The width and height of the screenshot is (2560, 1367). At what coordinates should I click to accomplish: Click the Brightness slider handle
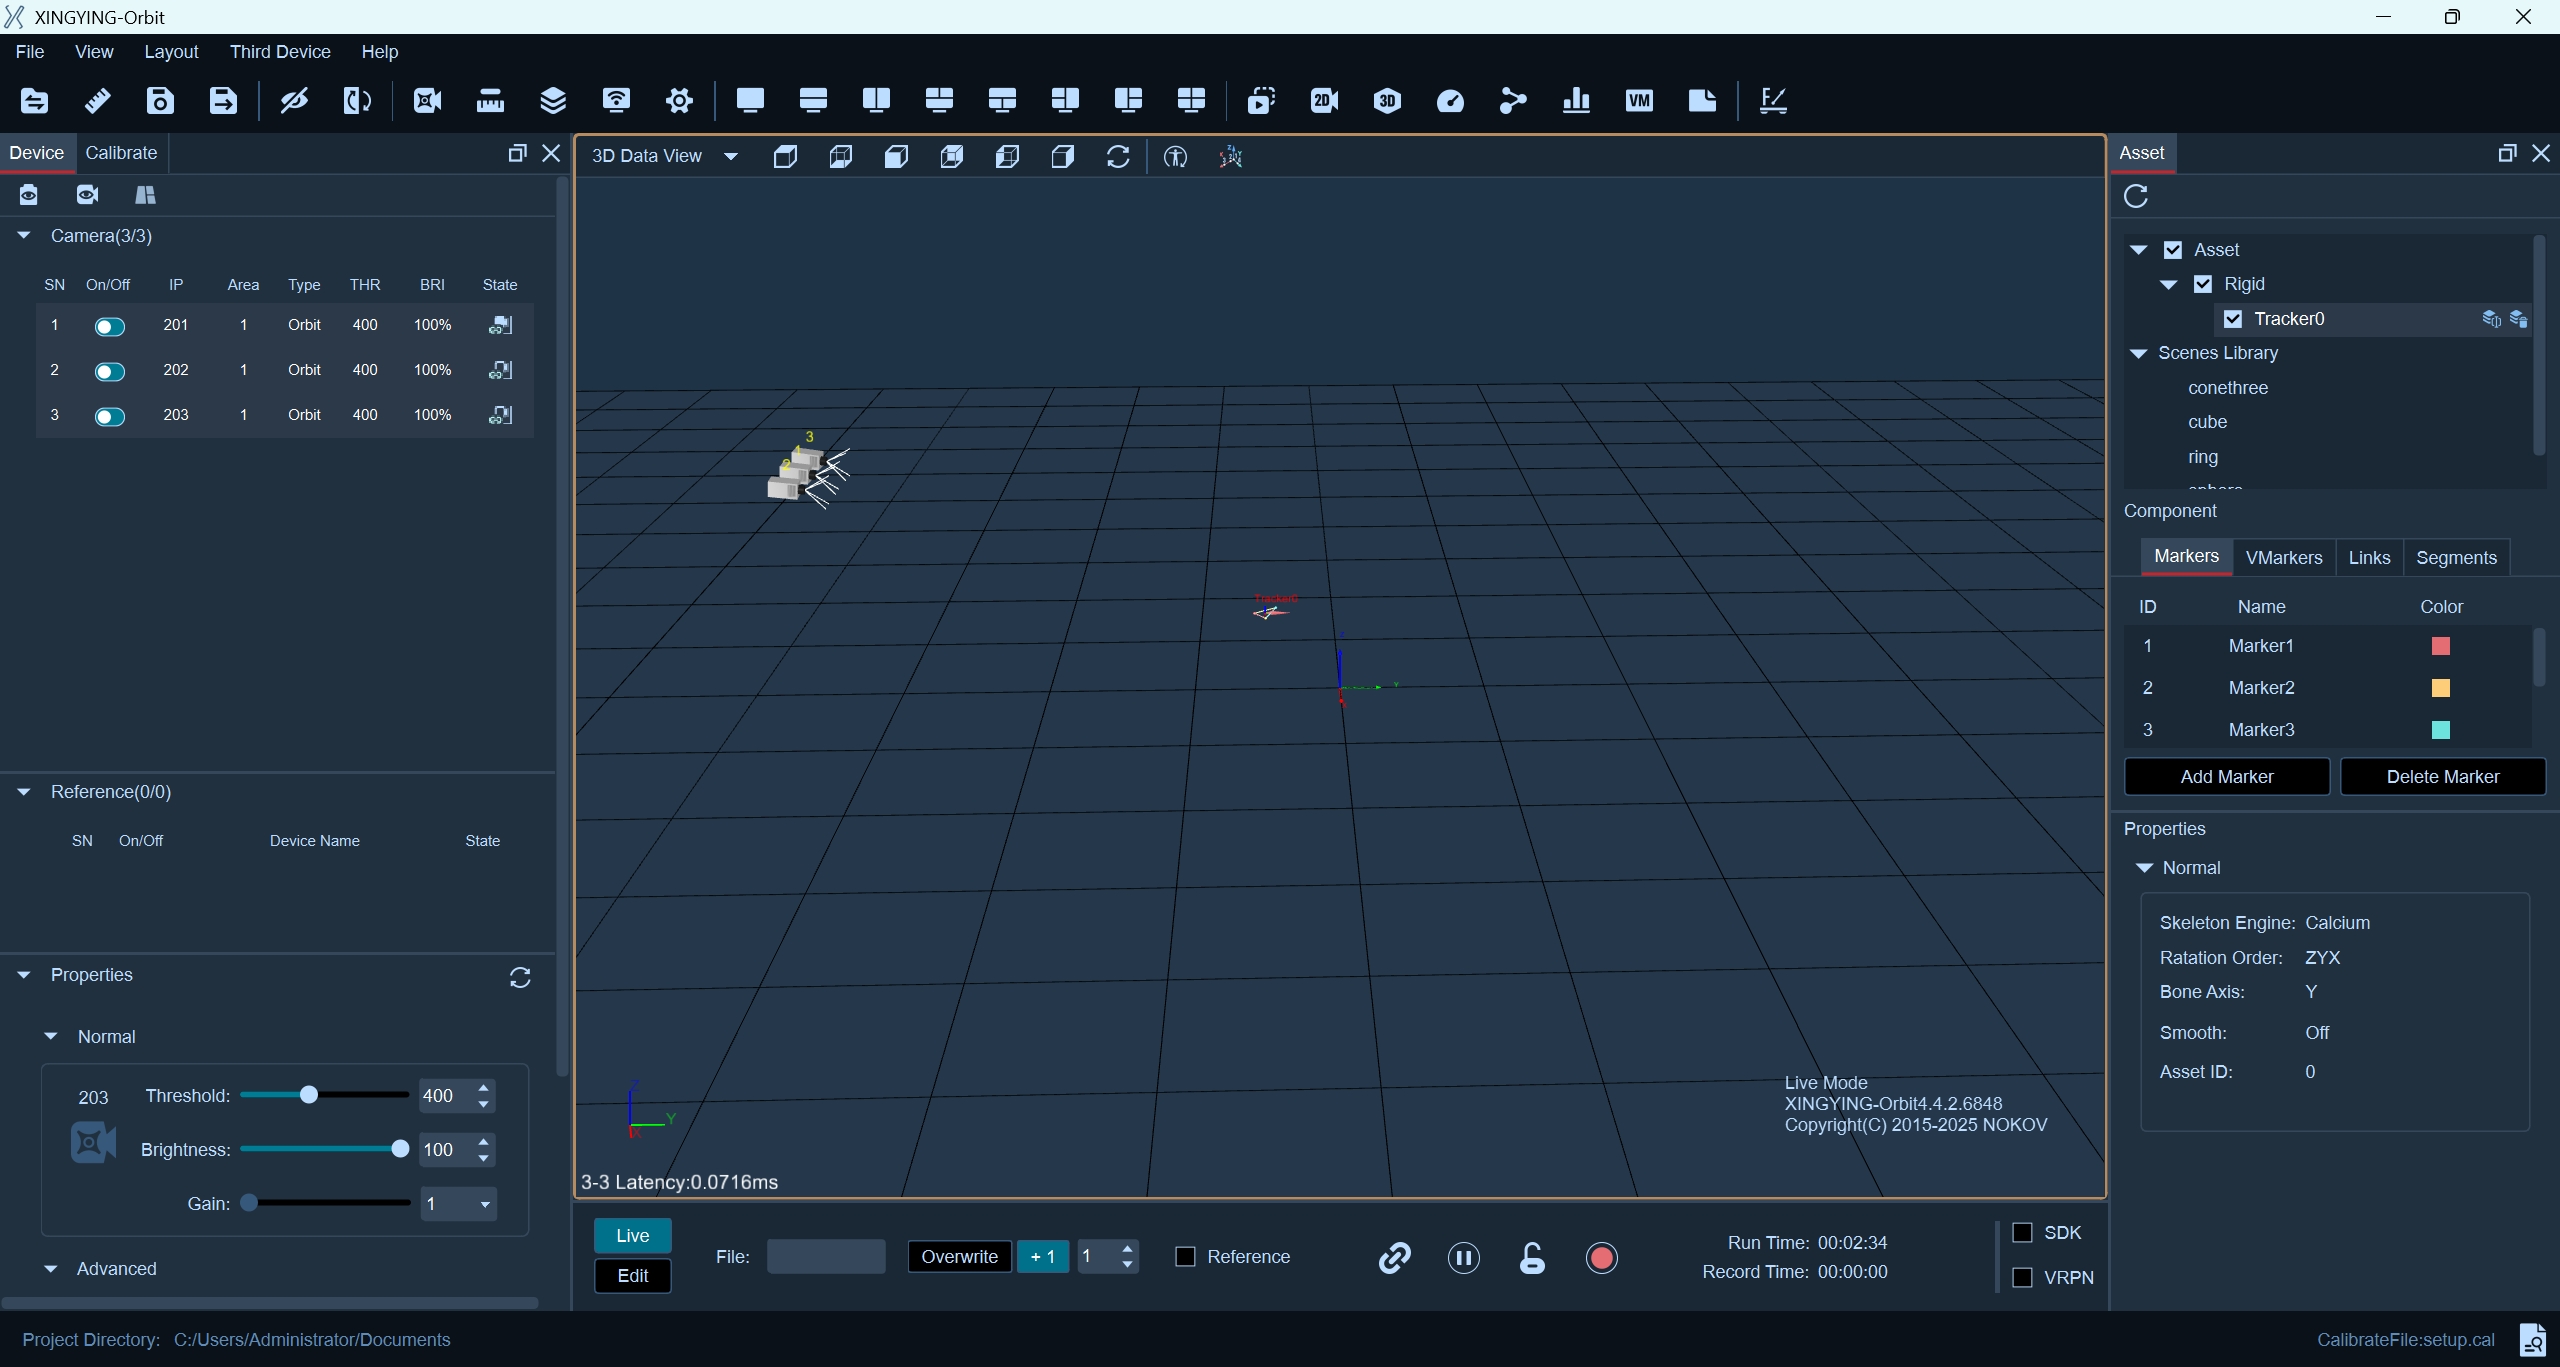400,1149
